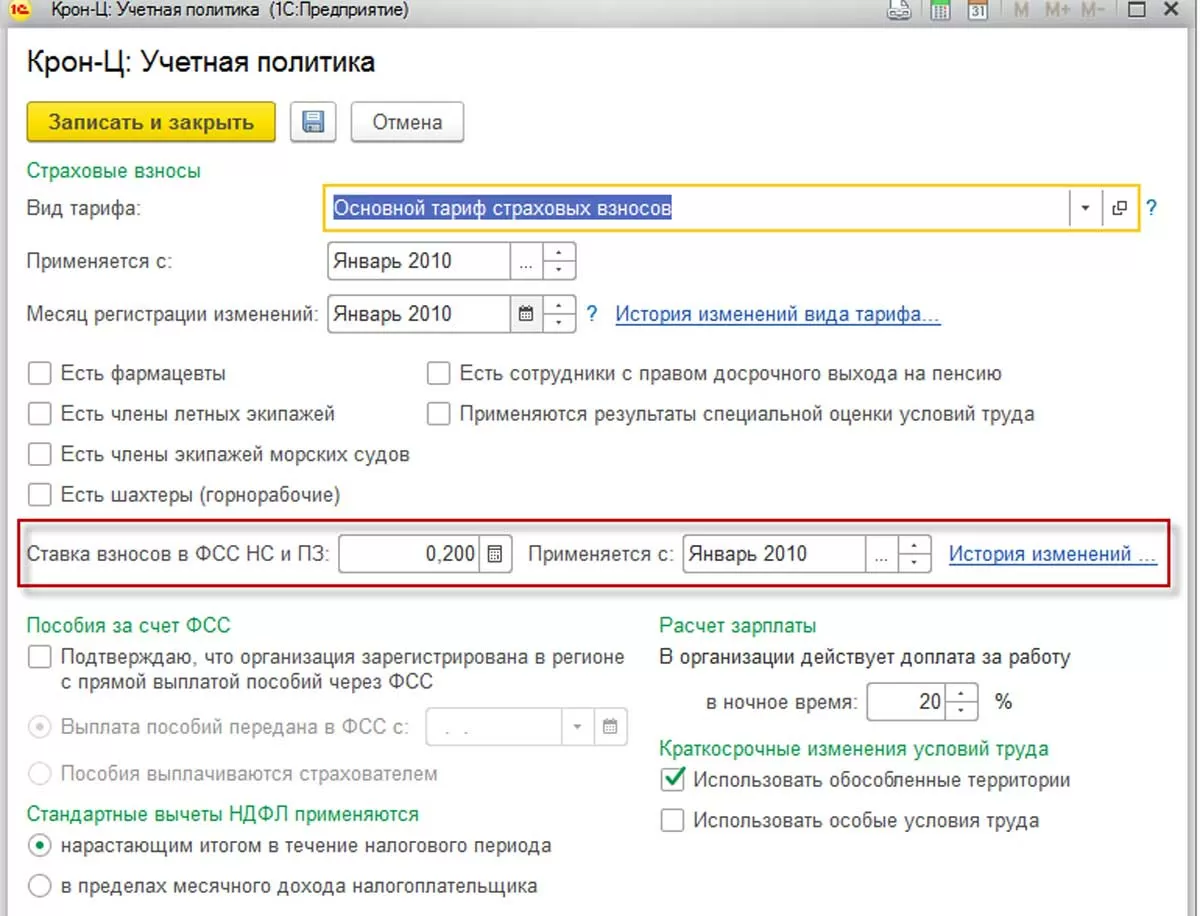The width and height of the screenshot is (1200, 916).
Task: Select Выплата пособий передана в ФСС radio
Action: click(40, 727)
